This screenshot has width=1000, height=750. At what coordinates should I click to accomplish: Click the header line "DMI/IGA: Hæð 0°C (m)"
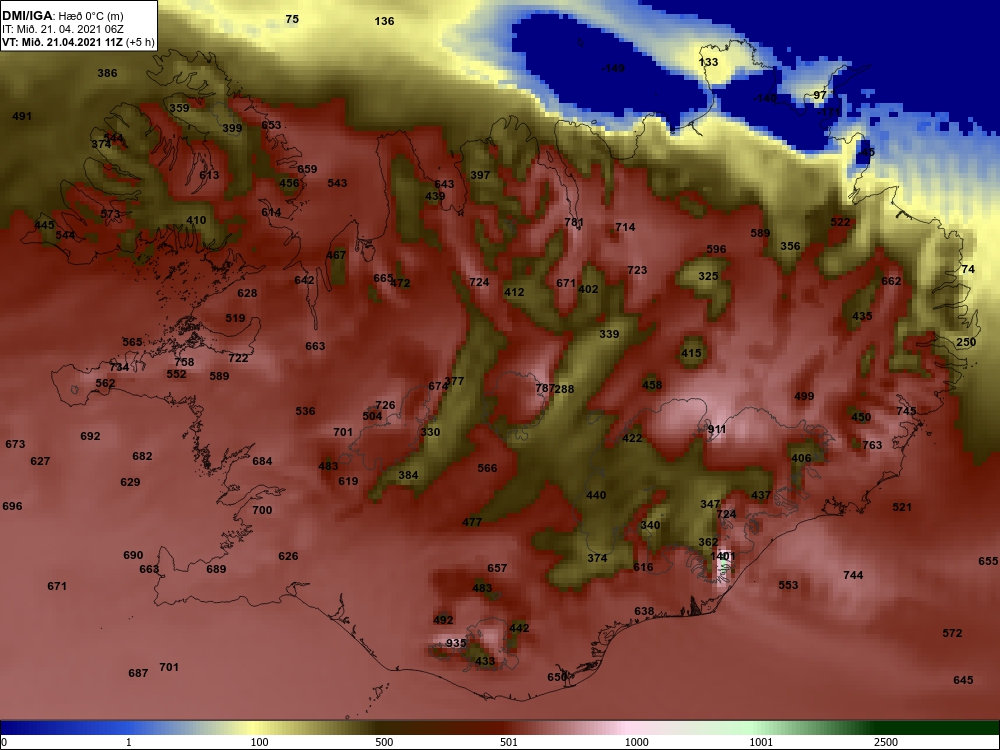[x=62, y=16]
